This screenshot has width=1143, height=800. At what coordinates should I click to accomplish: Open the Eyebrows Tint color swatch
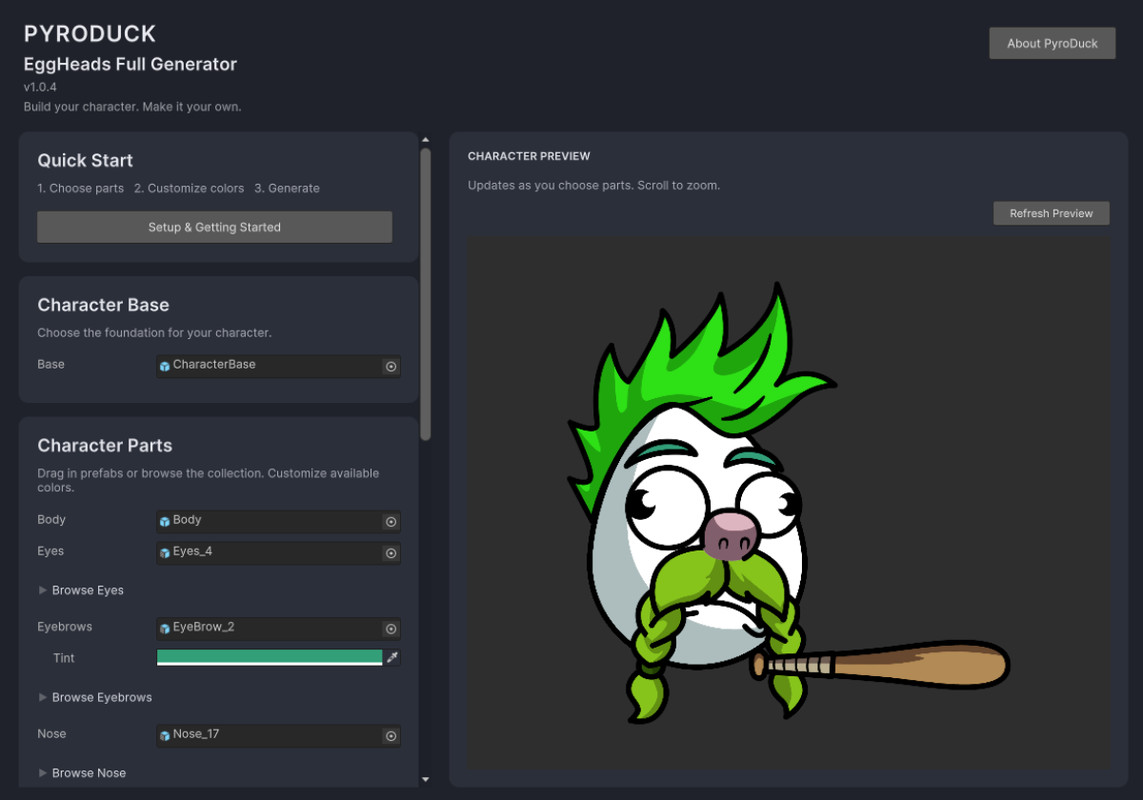pyautogui.click(x=269, y=657)
